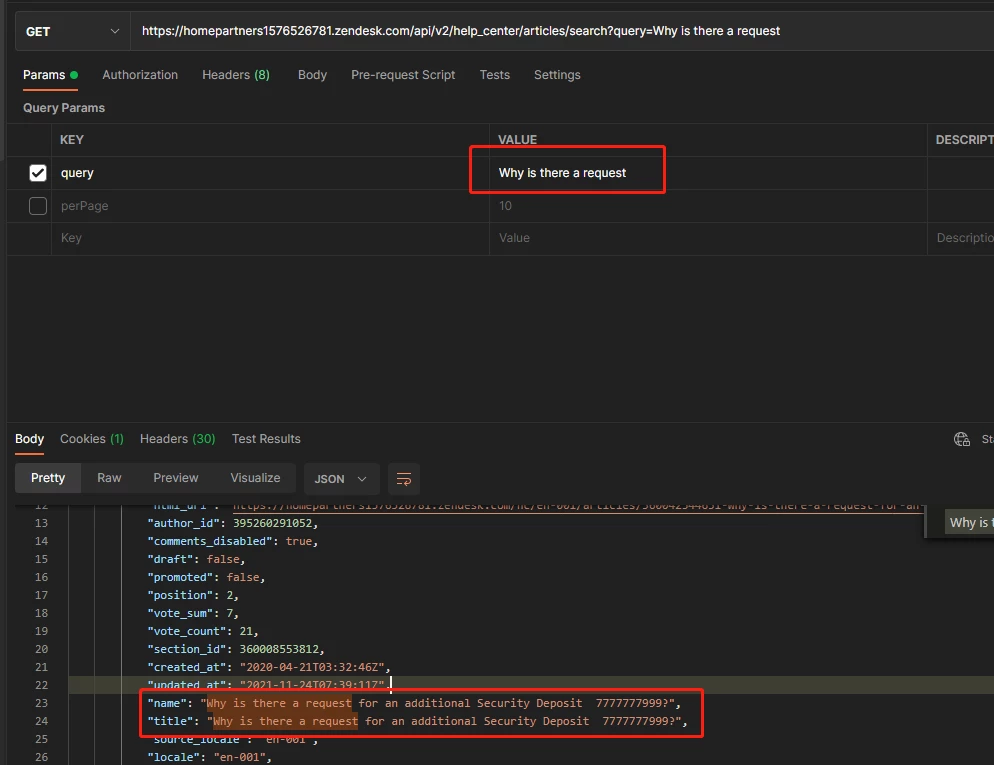Click the section_id value 360008553812
Screen dimensions: 994x765
(x=279, y=649)
